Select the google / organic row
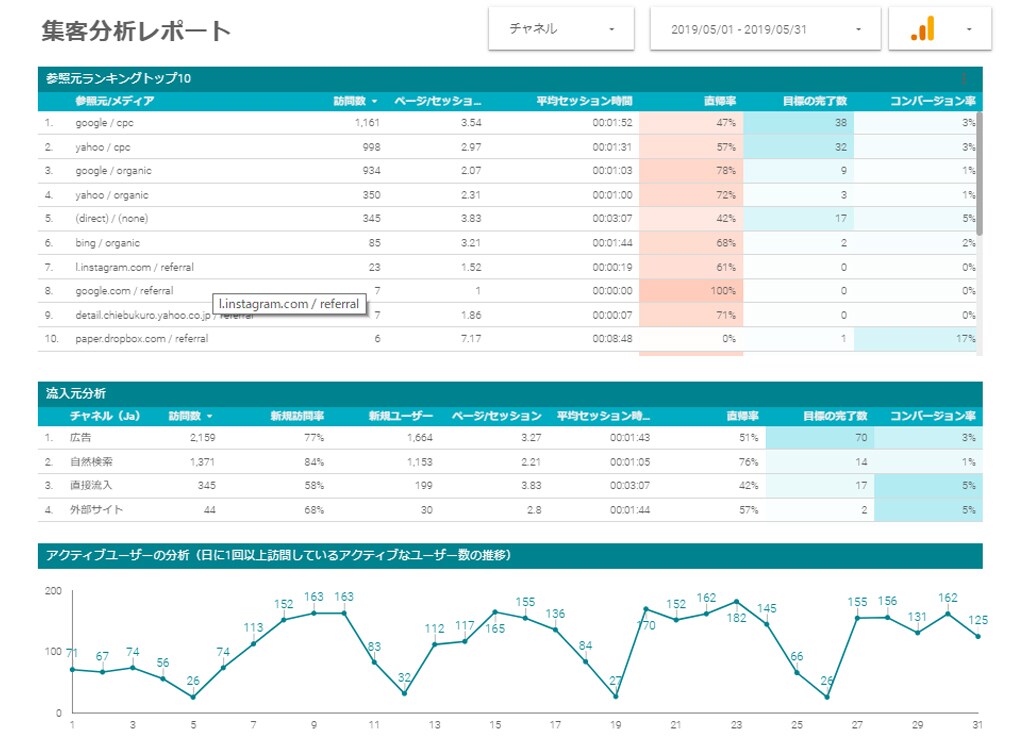The height and width of the screenshot is (744, 1009). [507, 171]
